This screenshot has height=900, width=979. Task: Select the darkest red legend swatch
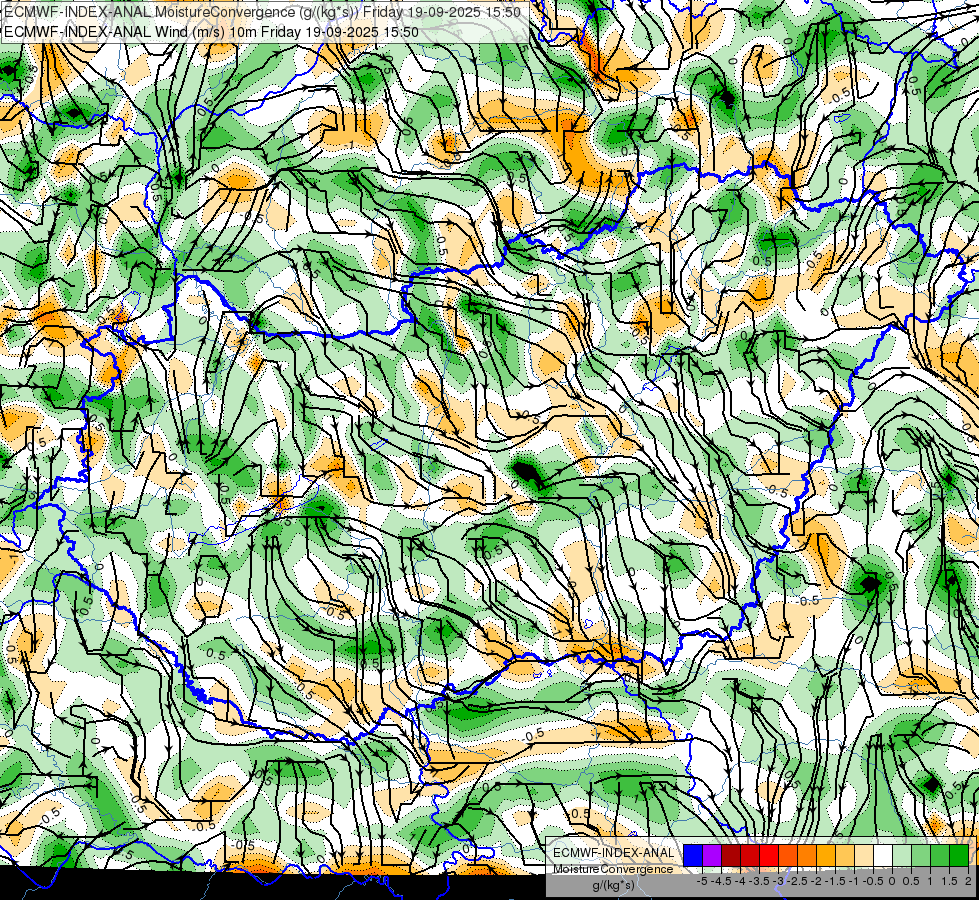(x=731, y=855)
